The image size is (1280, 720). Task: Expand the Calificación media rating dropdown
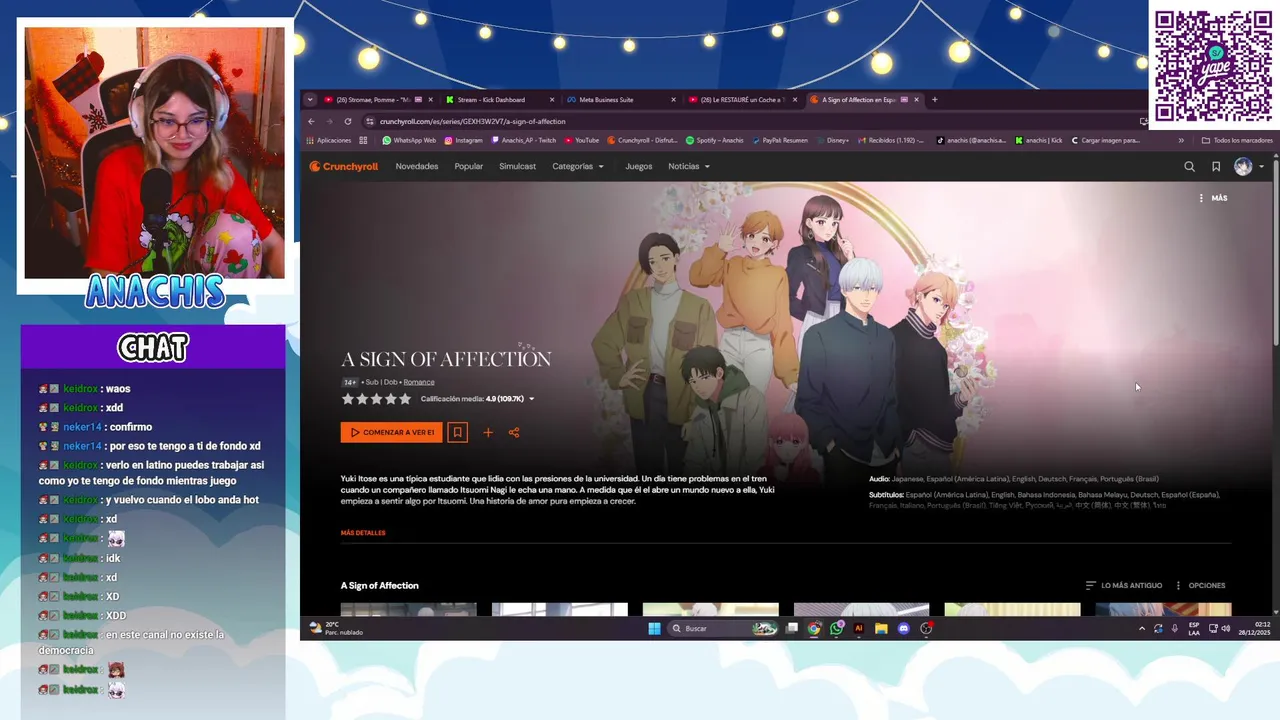[478, 399]
